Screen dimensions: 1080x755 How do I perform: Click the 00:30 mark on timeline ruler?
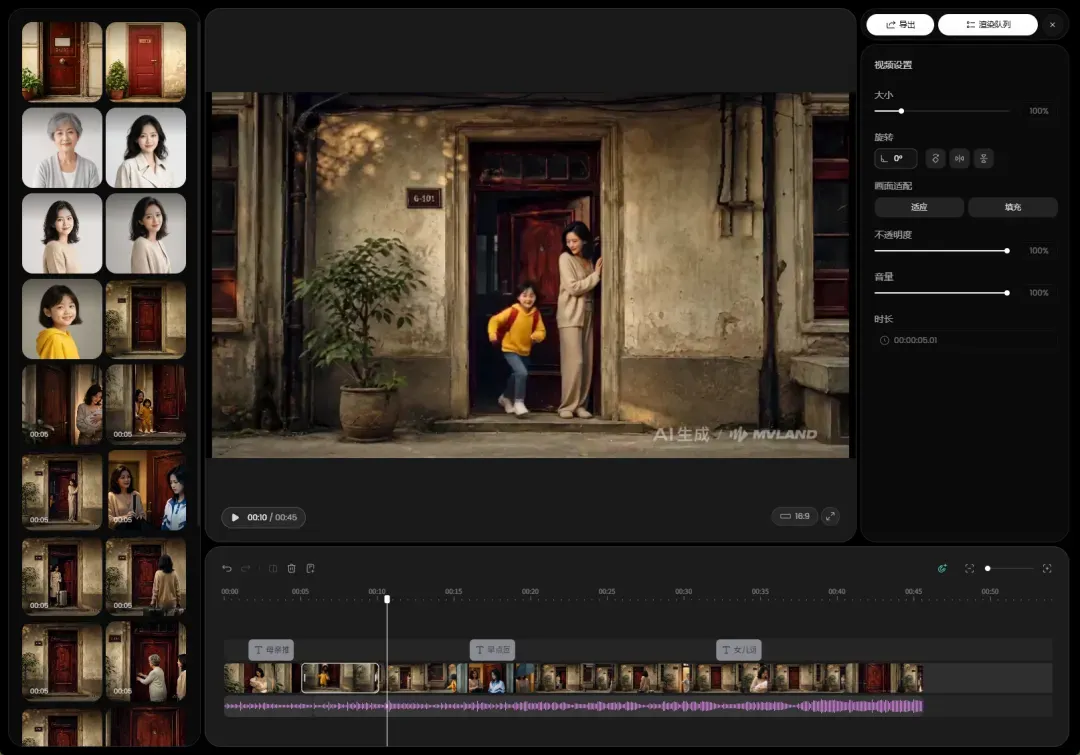[x=683, y=591]
